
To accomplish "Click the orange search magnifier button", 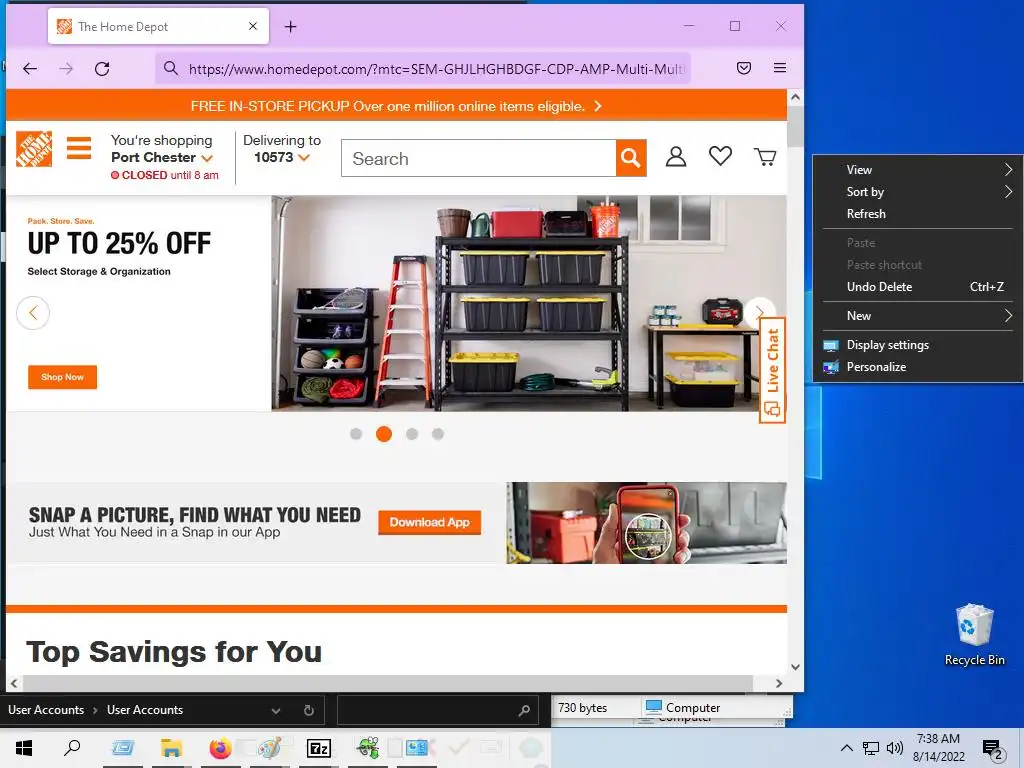I will 631,157.
